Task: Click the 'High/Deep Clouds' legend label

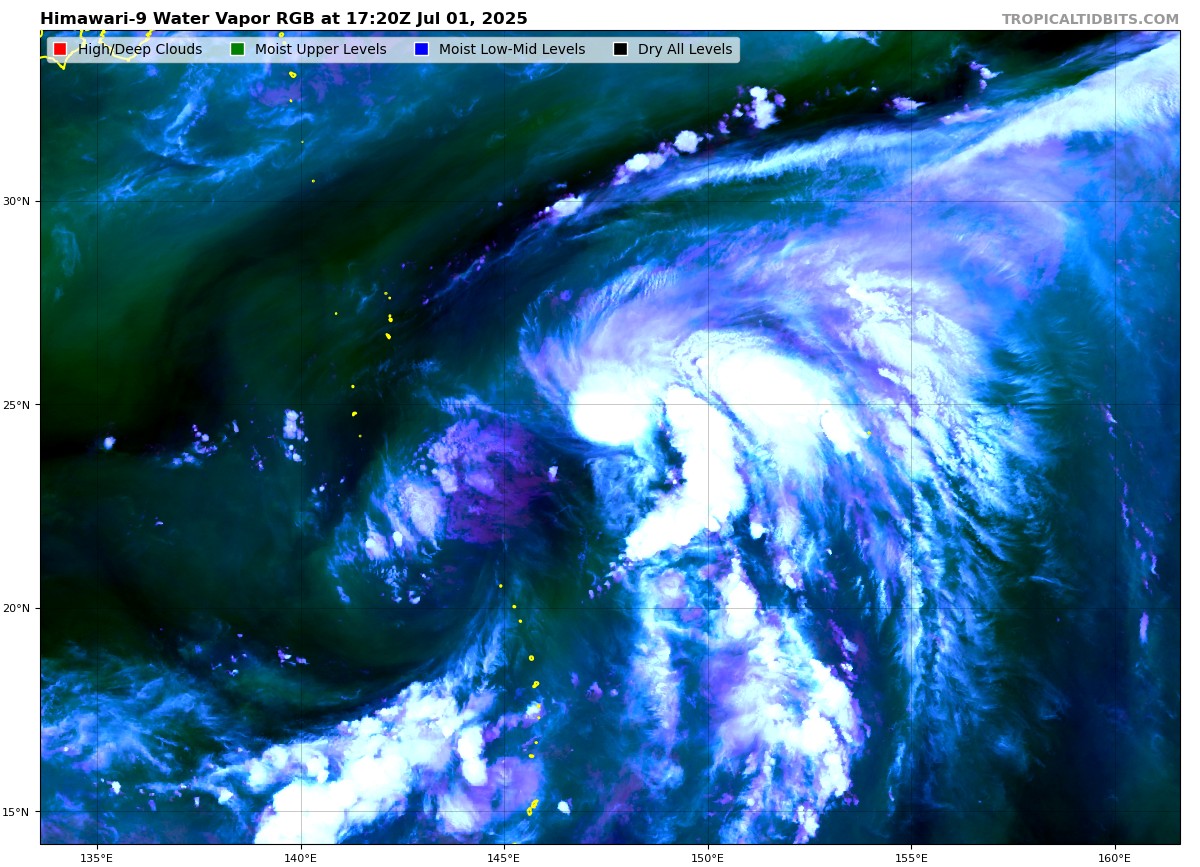Action: click(x=140, y=49)
